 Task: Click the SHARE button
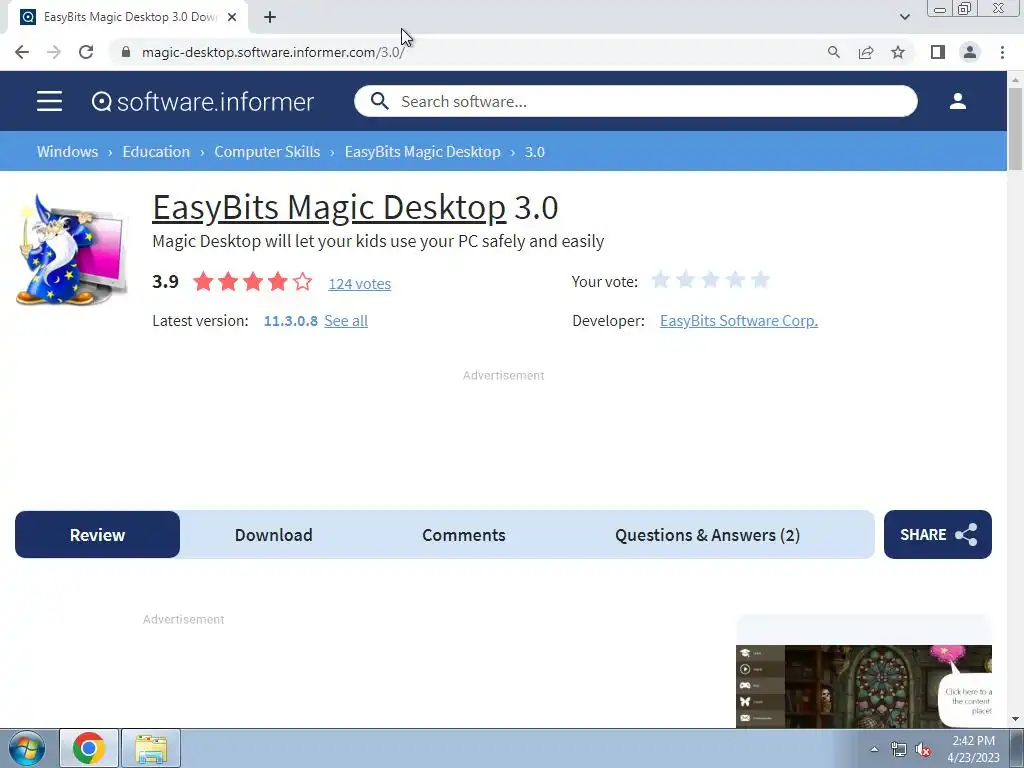938,535
